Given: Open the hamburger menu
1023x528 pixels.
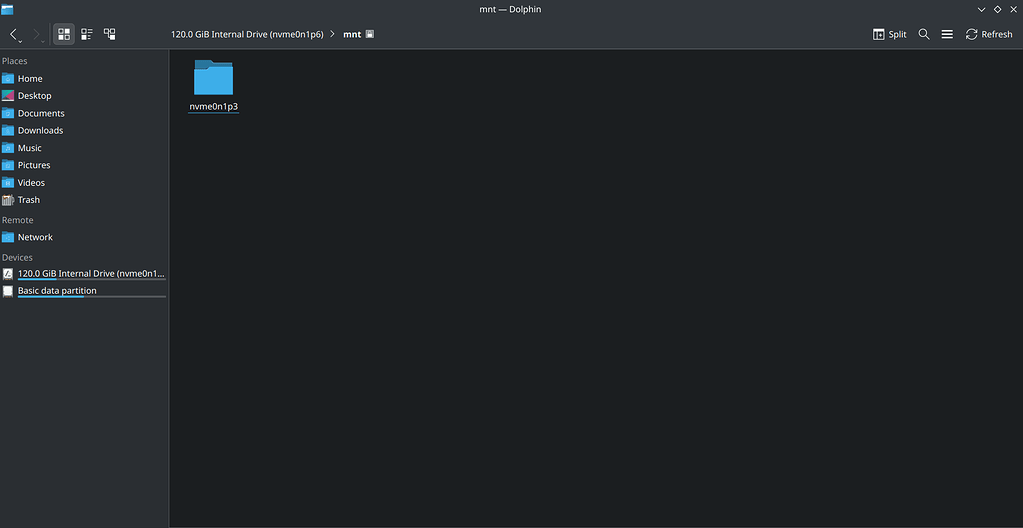Looking at the screenshot, I should tap(947, 34).
